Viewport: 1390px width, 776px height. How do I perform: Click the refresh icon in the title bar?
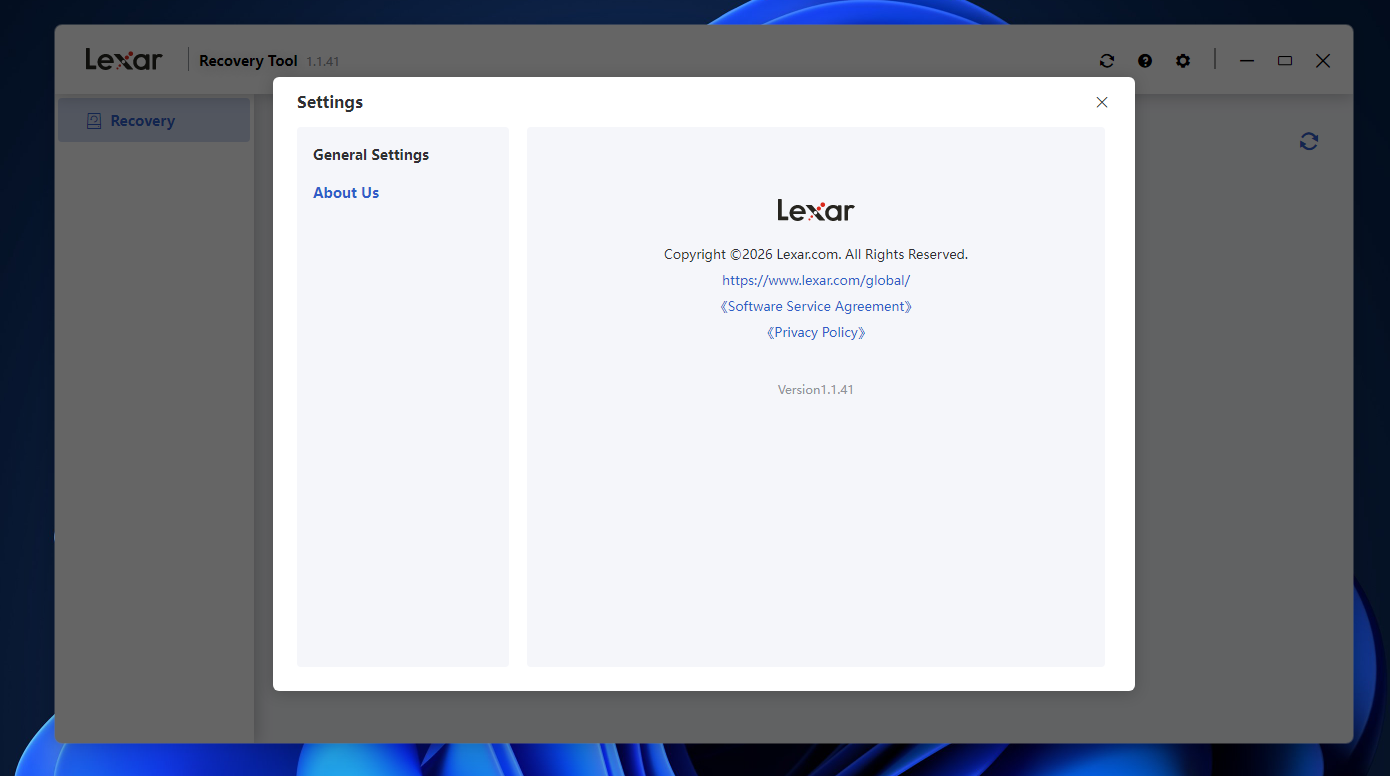[1106, 60]
